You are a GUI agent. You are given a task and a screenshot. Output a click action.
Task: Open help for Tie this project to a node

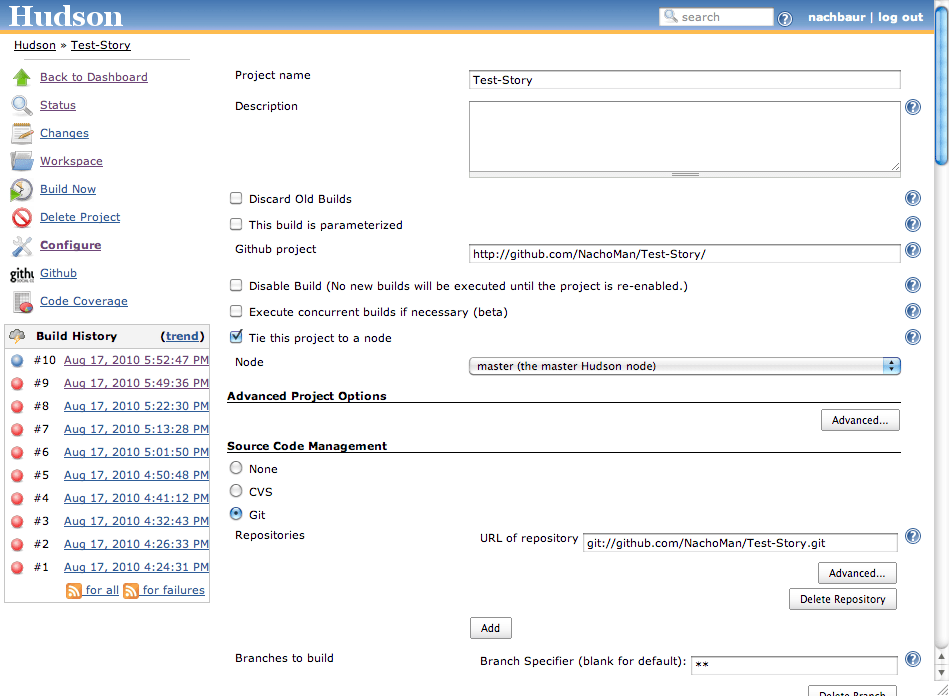[913, 337]
